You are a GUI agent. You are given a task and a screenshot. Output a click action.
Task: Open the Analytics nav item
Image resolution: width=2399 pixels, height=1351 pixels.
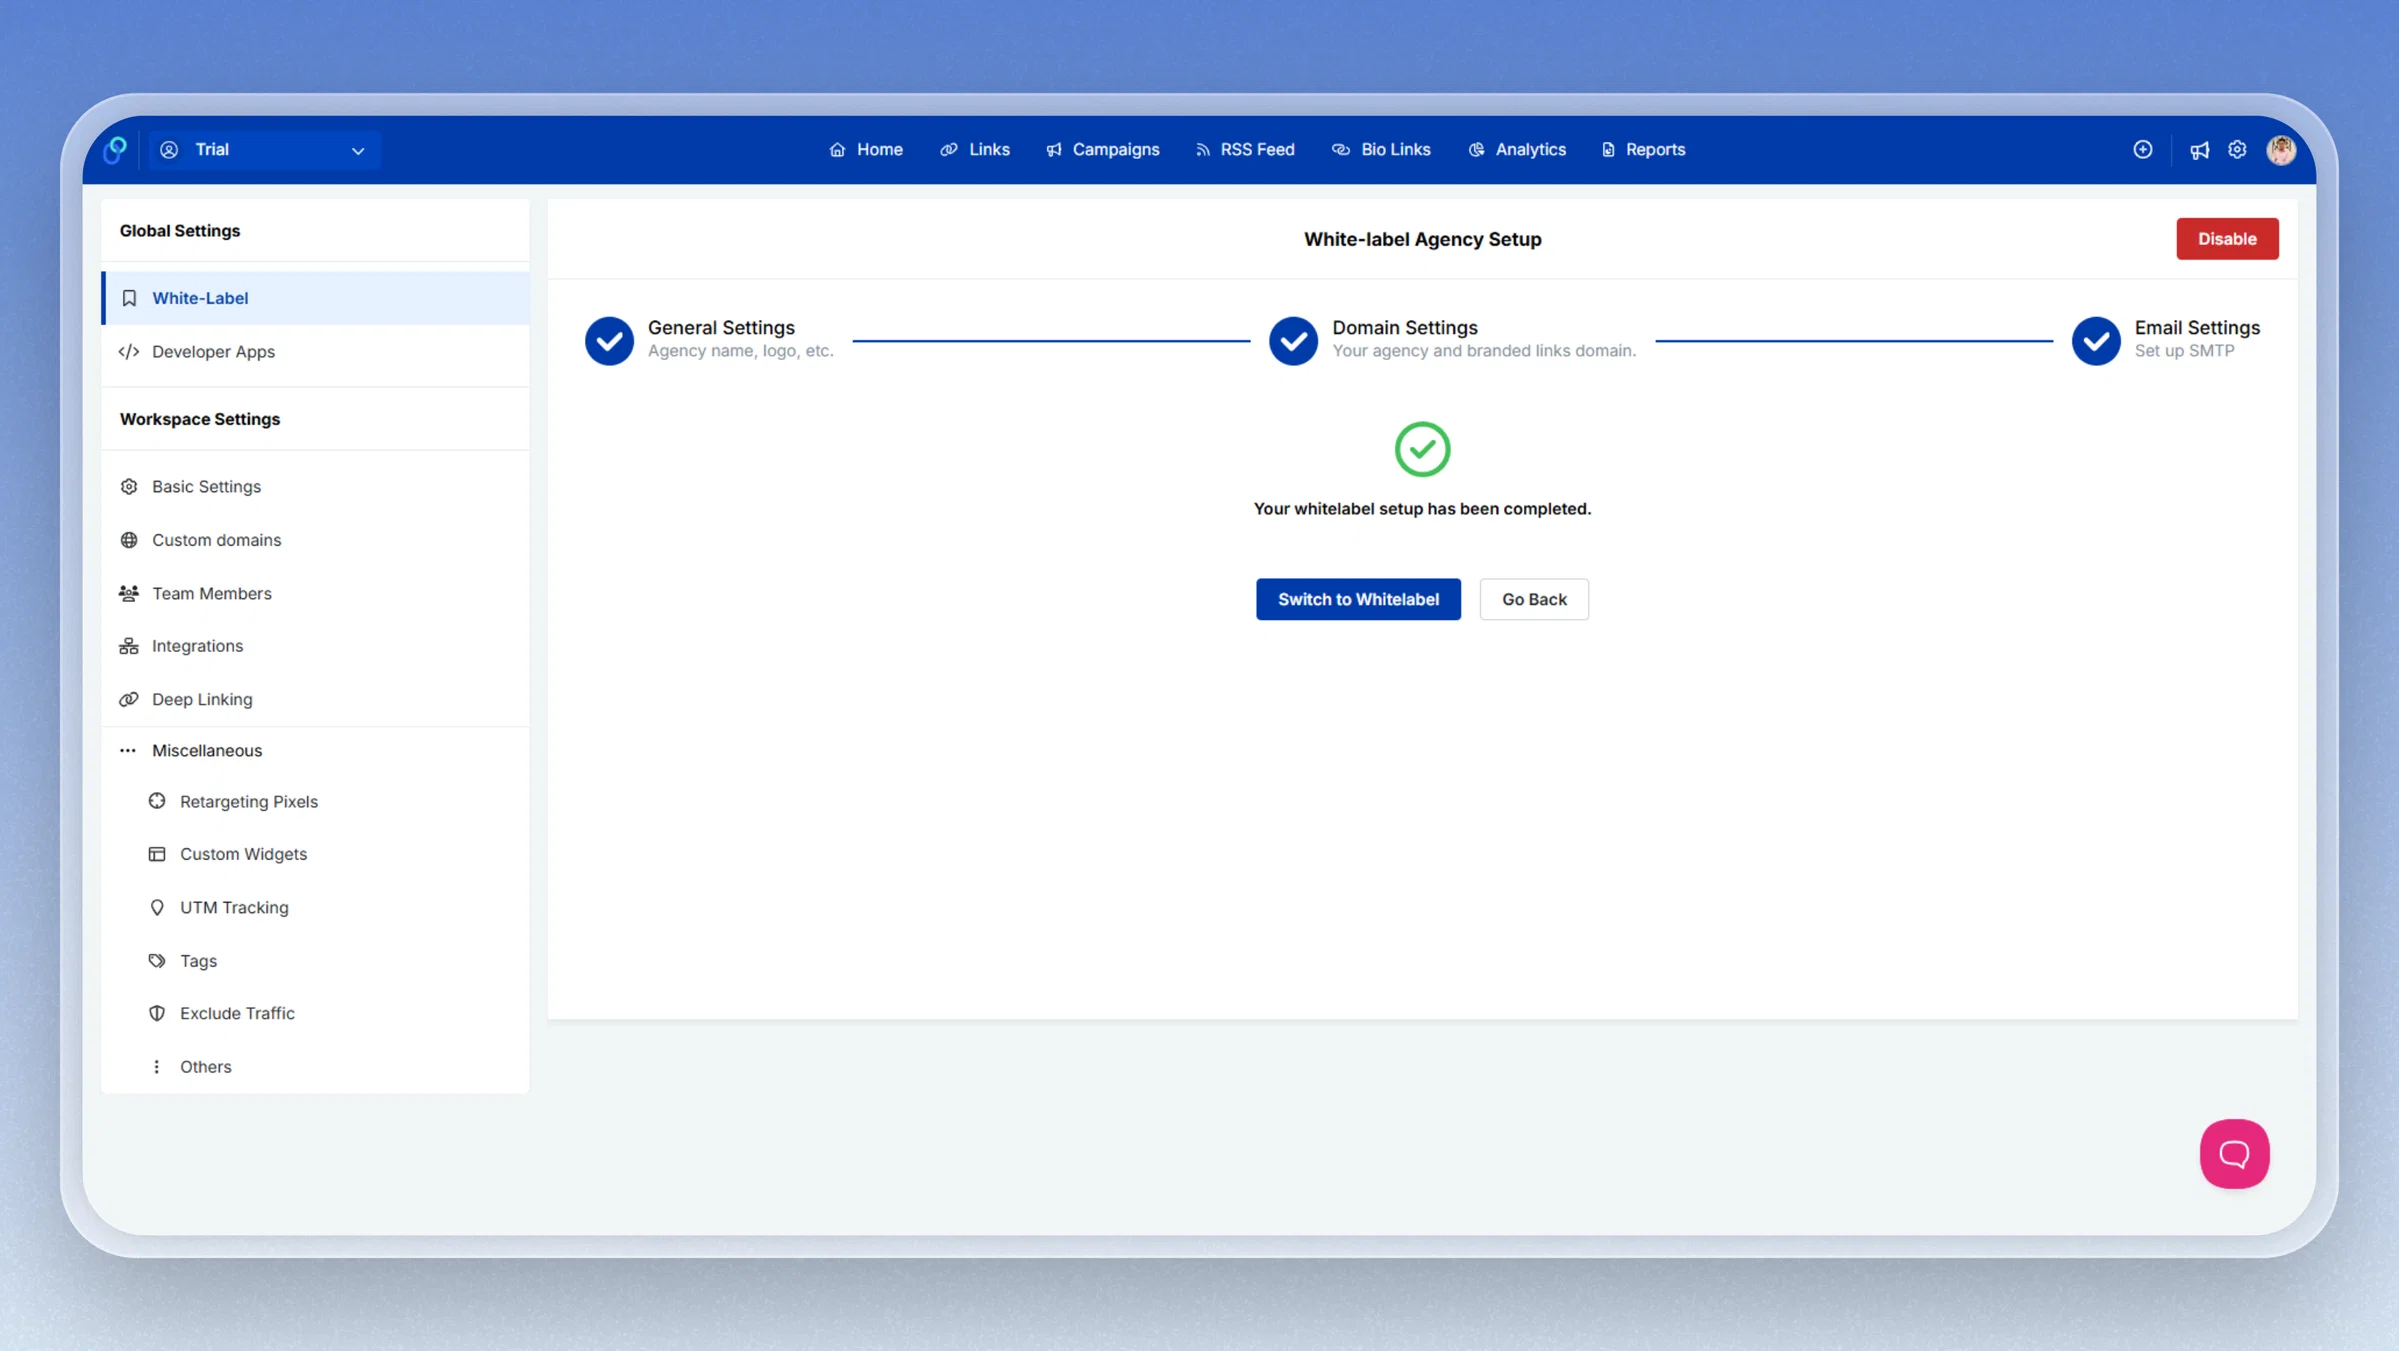coord(1517,149)
